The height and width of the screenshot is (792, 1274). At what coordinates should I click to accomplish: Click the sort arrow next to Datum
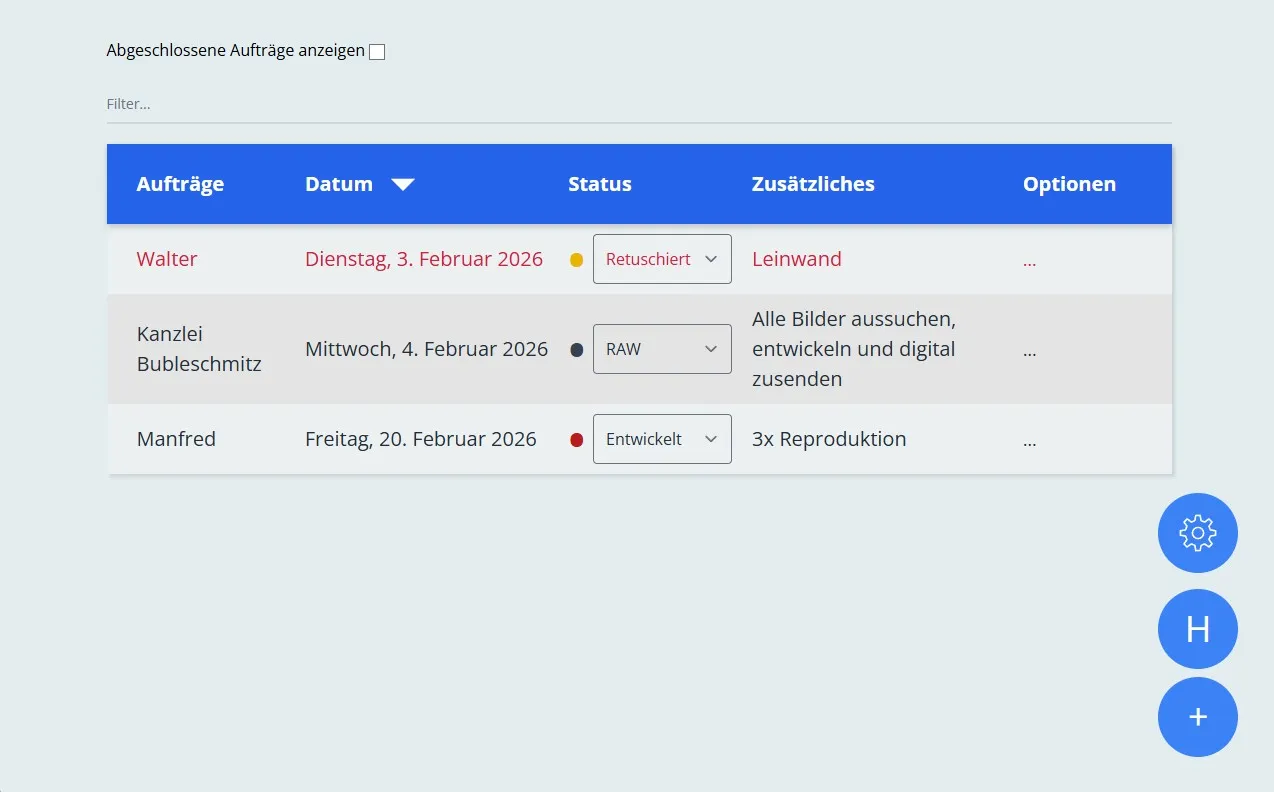point(403,184)
